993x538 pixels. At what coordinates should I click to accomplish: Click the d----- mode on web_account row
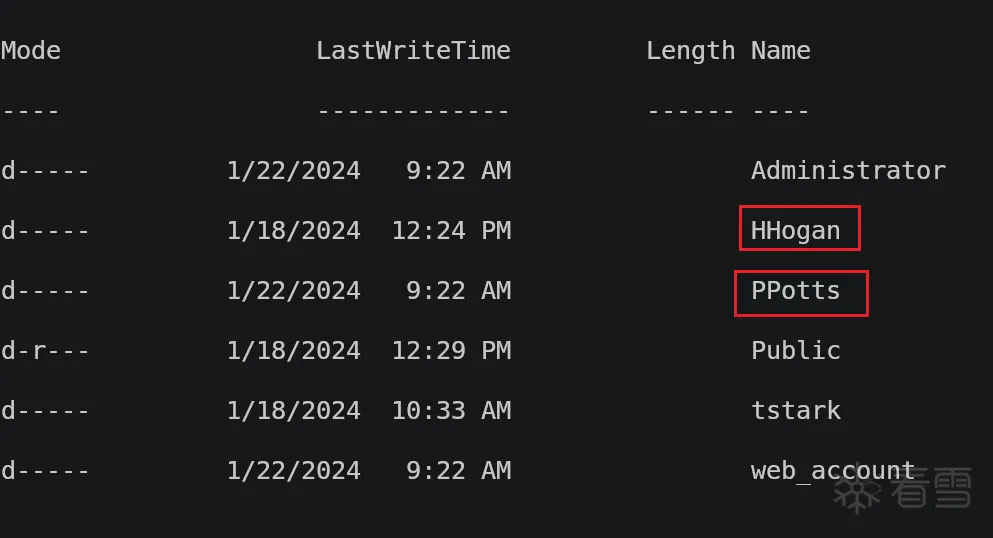pos(45,470)
